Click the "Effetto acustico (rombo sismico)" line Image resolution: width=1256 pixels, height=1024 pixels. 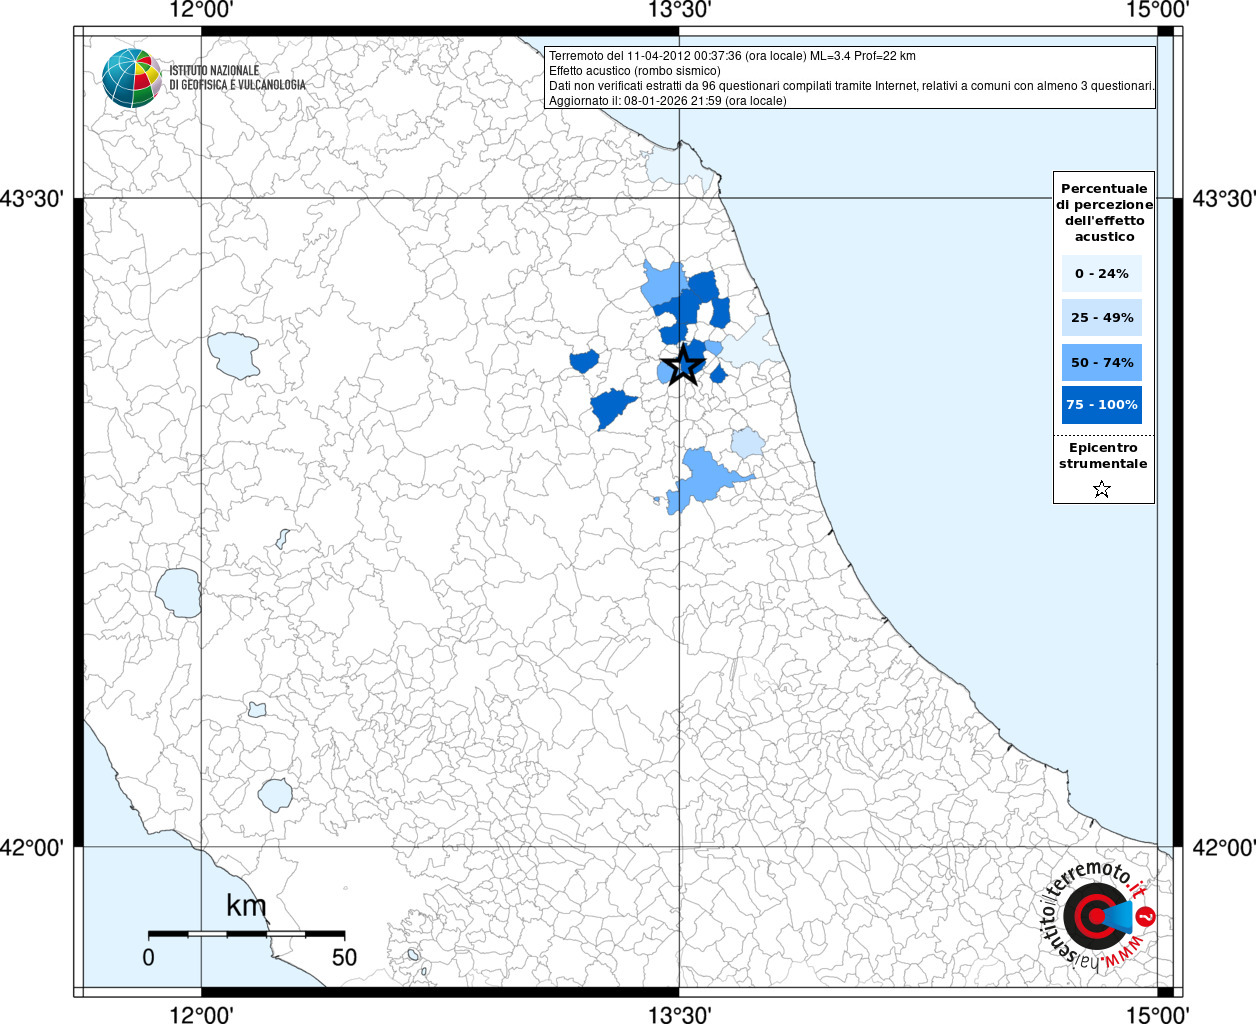634,71
